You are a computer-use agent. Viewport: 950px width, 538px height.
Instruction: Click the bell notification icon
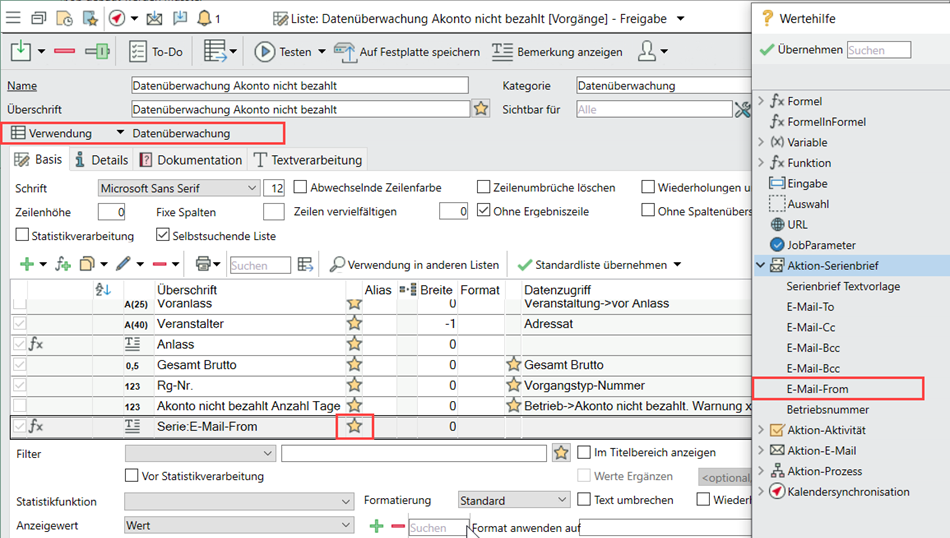click(204, 18)
